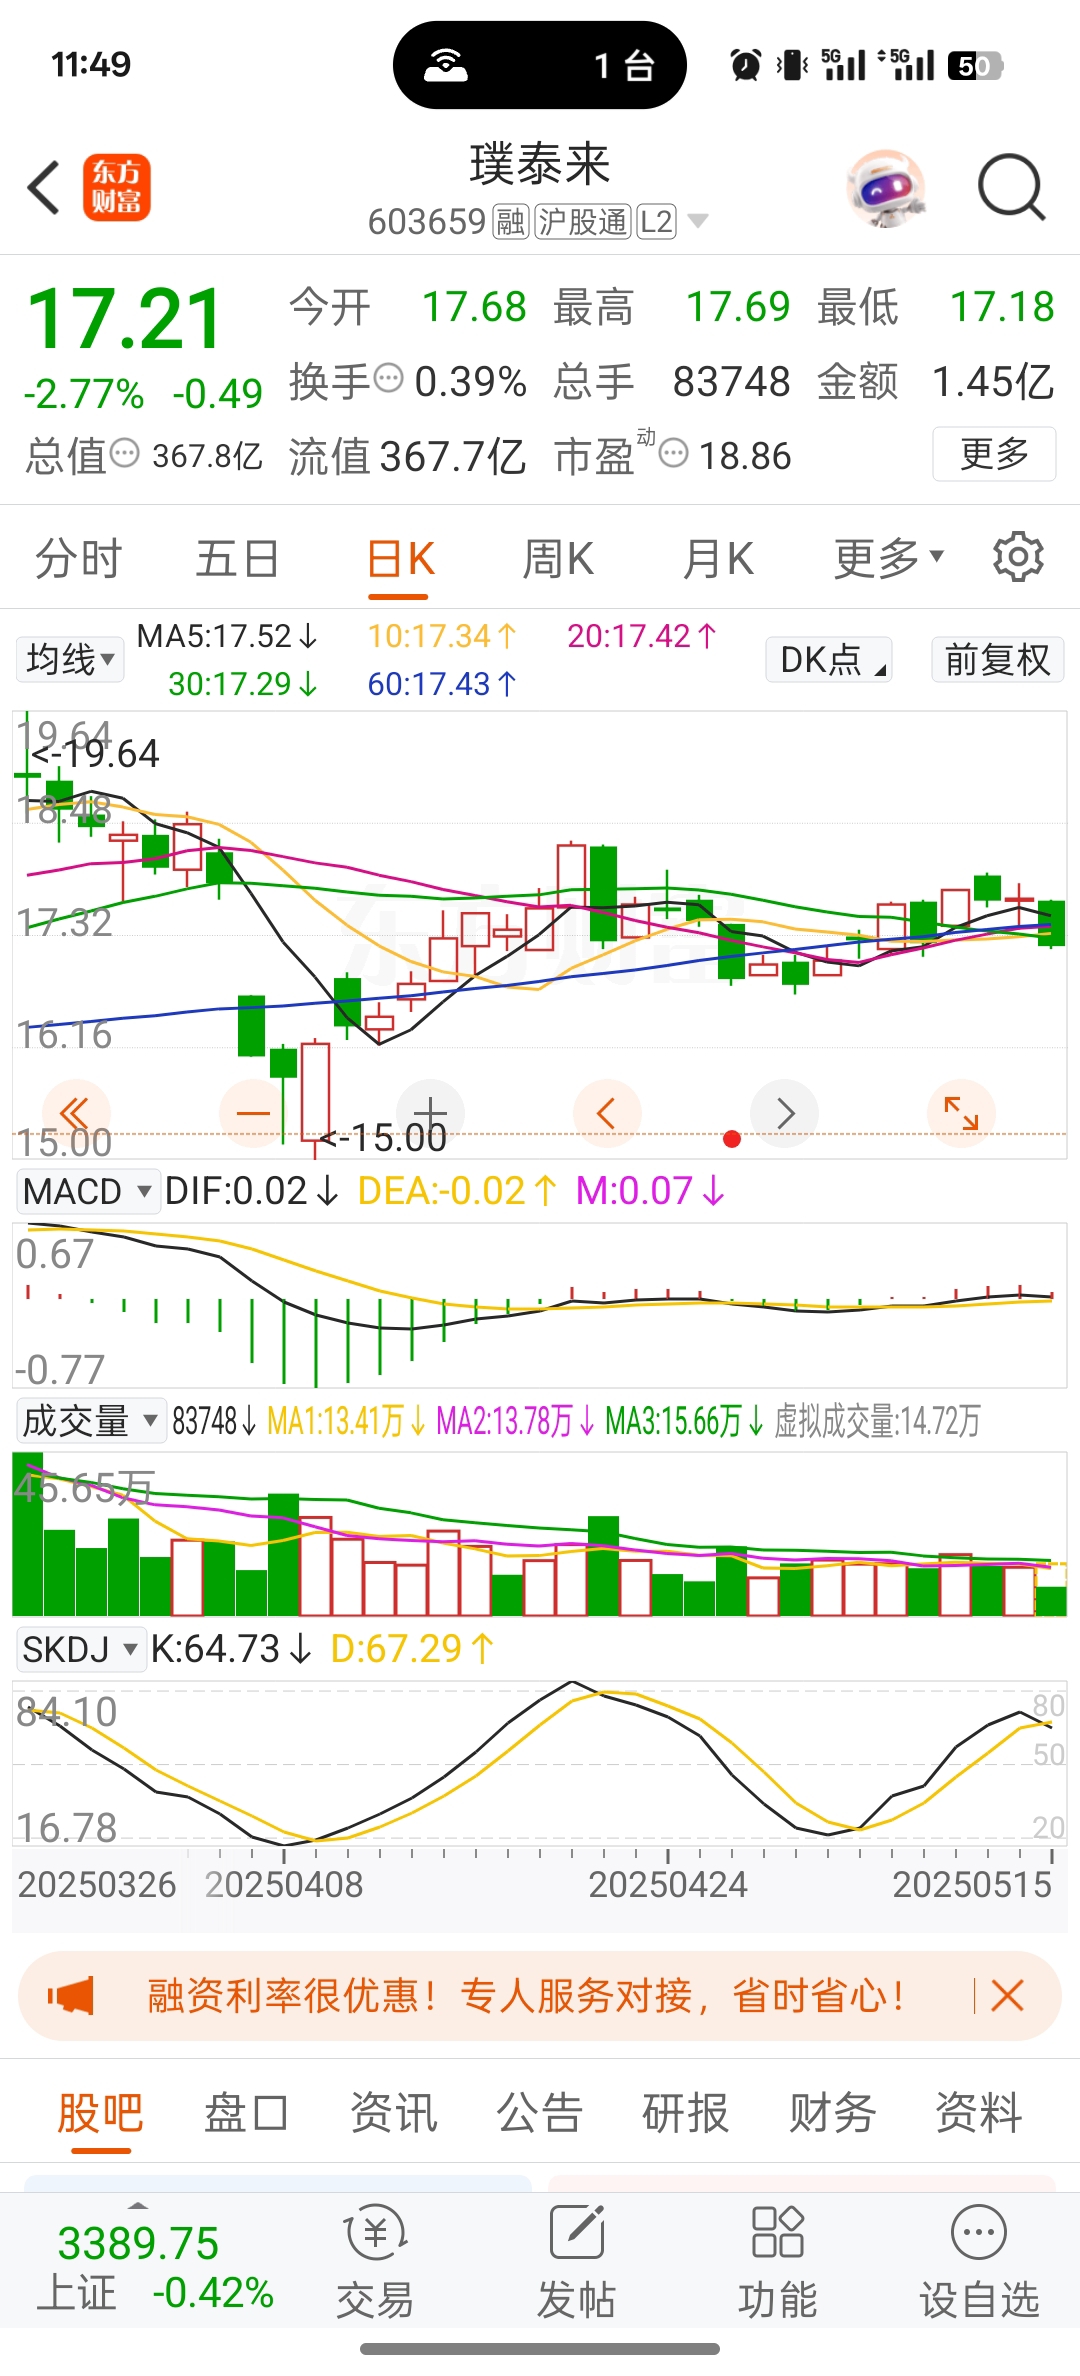Open MACD indicator dropdown
The width and height of the screenshot is (1080, 2376).
pos(88,1191)
